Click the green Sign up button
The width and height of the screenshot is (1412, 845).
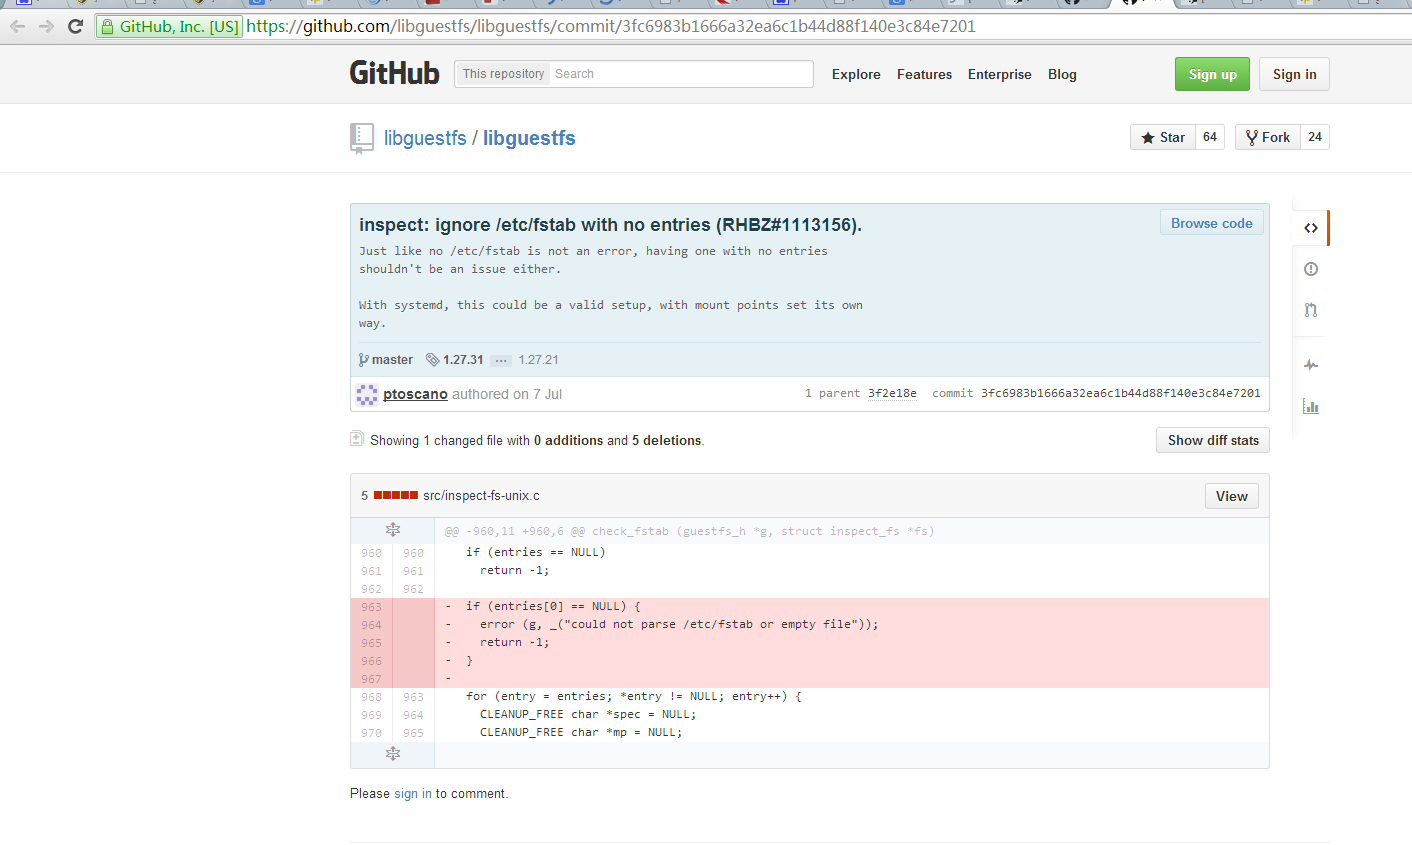[x=1212, y=74]
